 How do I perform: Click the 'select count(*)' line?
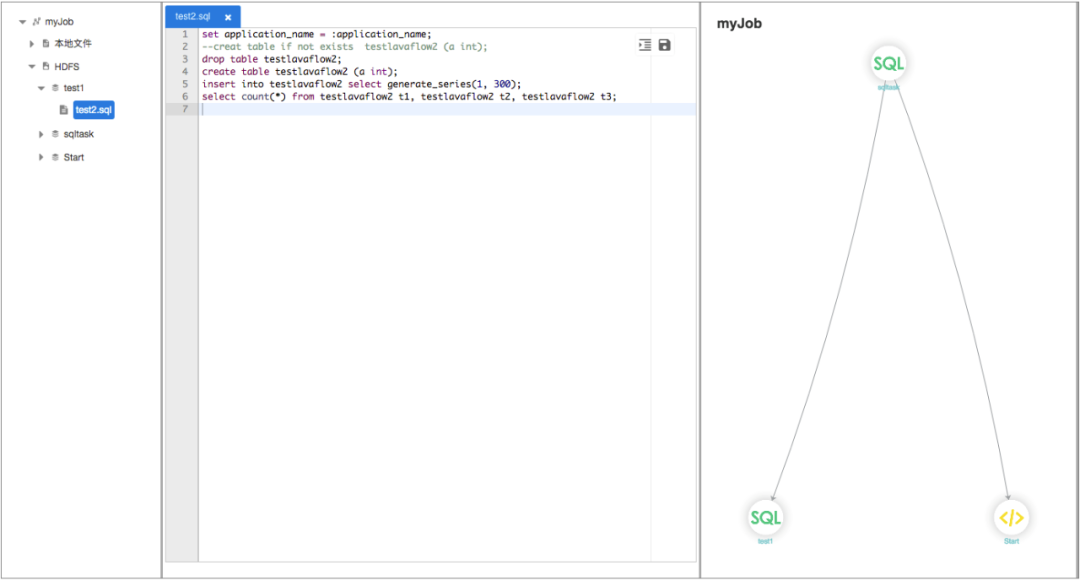[x=409, y=96]
